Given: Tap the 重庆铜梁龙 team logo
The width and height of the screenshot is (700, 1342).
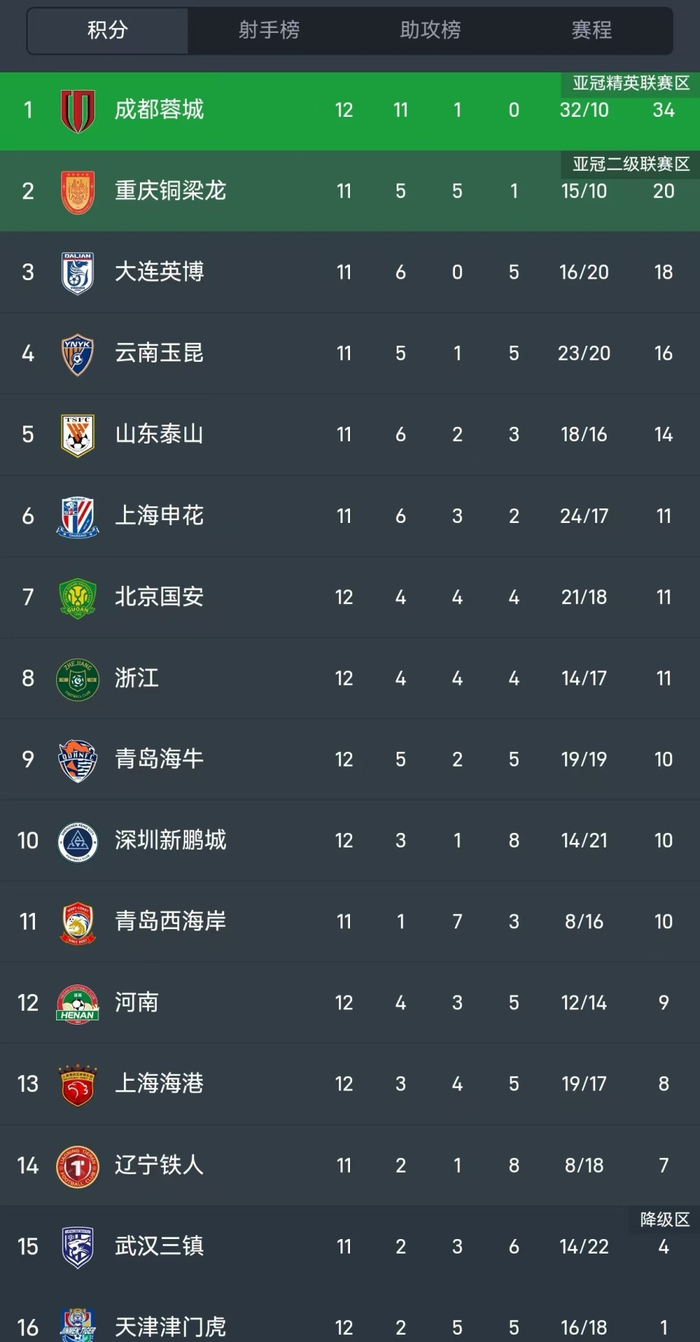Looking at the screenshot, I should [77, 190].
